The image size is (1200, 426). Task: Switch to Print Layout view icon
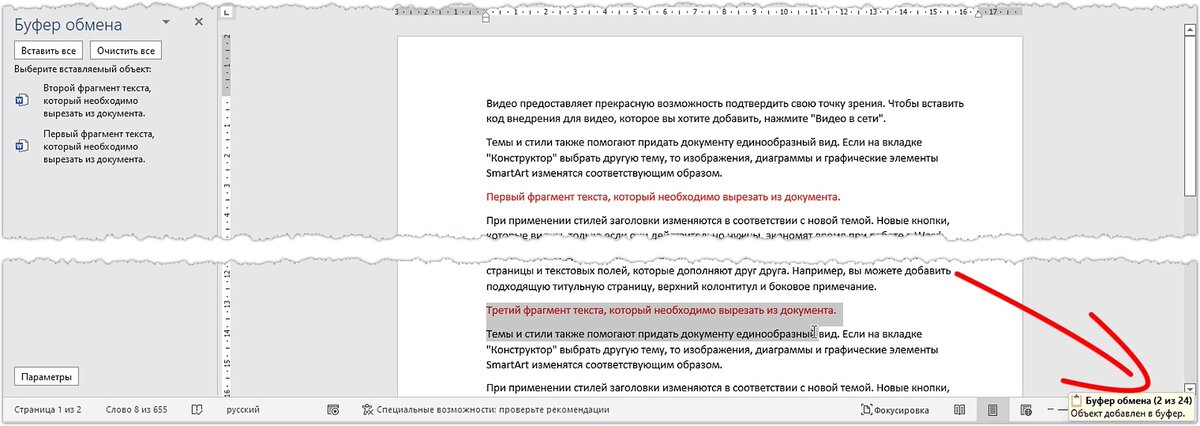click(x=993, y=410)
